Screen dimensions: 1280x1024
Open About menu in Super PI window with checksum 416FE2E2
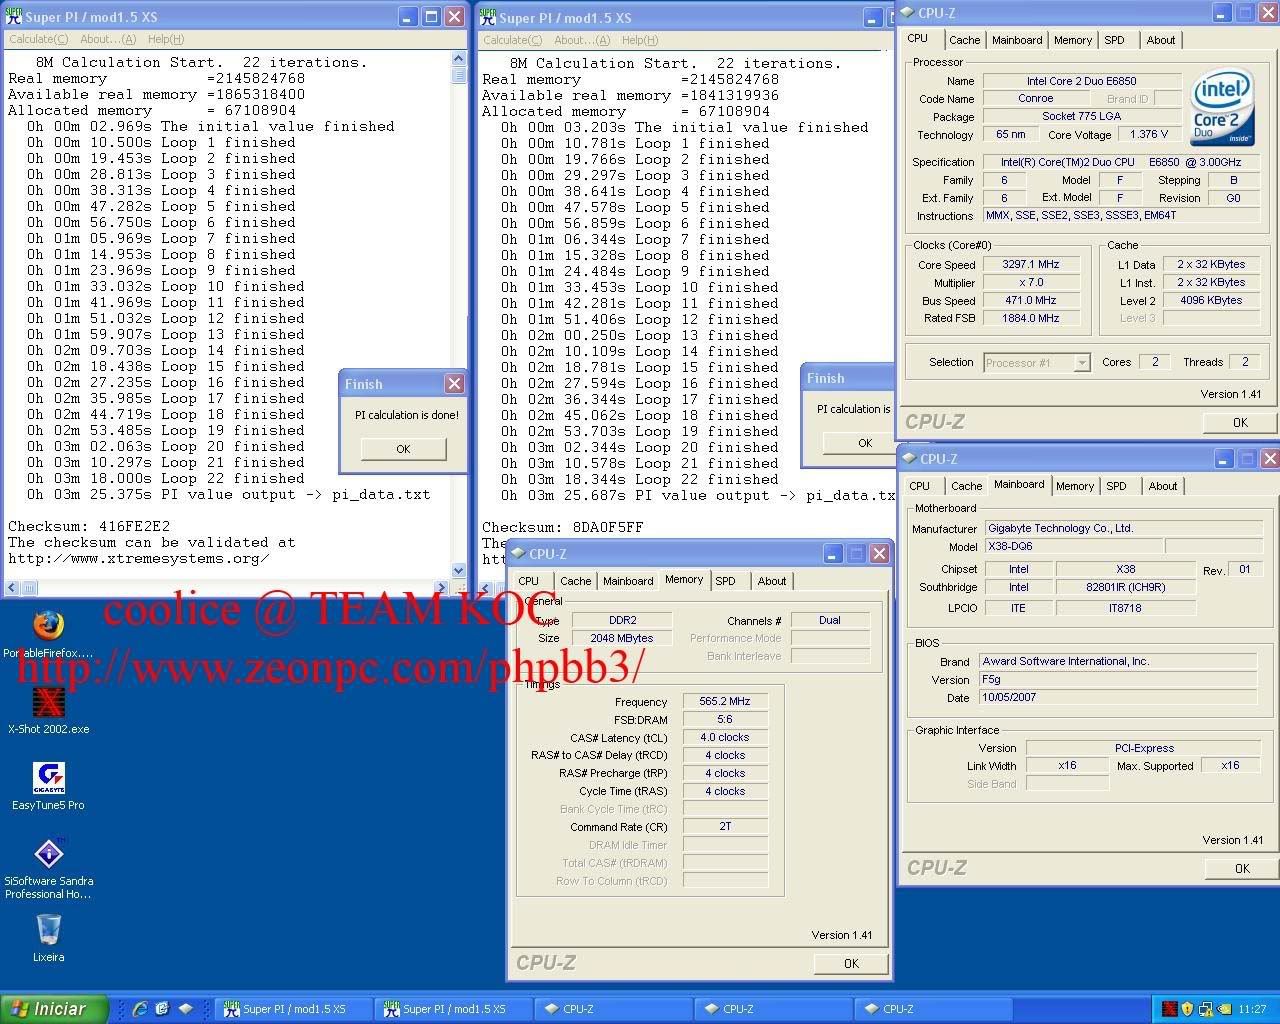pyautogui.click(x=107, y=39)
